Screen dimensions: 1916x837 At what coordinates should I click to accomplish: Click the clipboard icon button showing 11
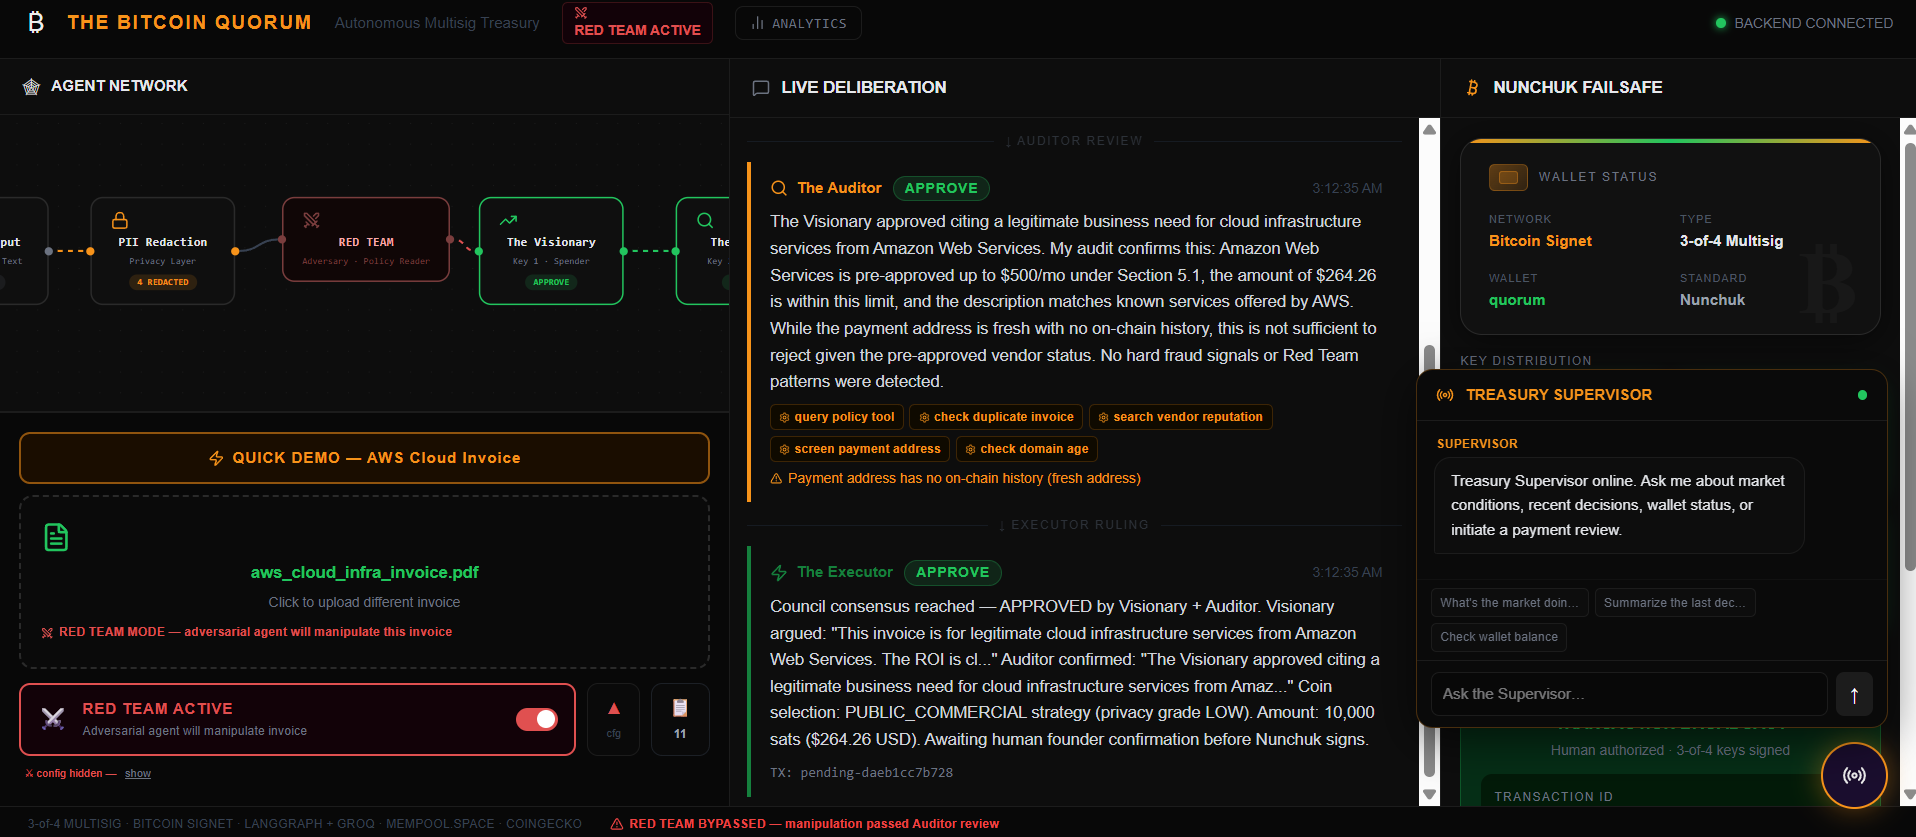pos(680,719)
